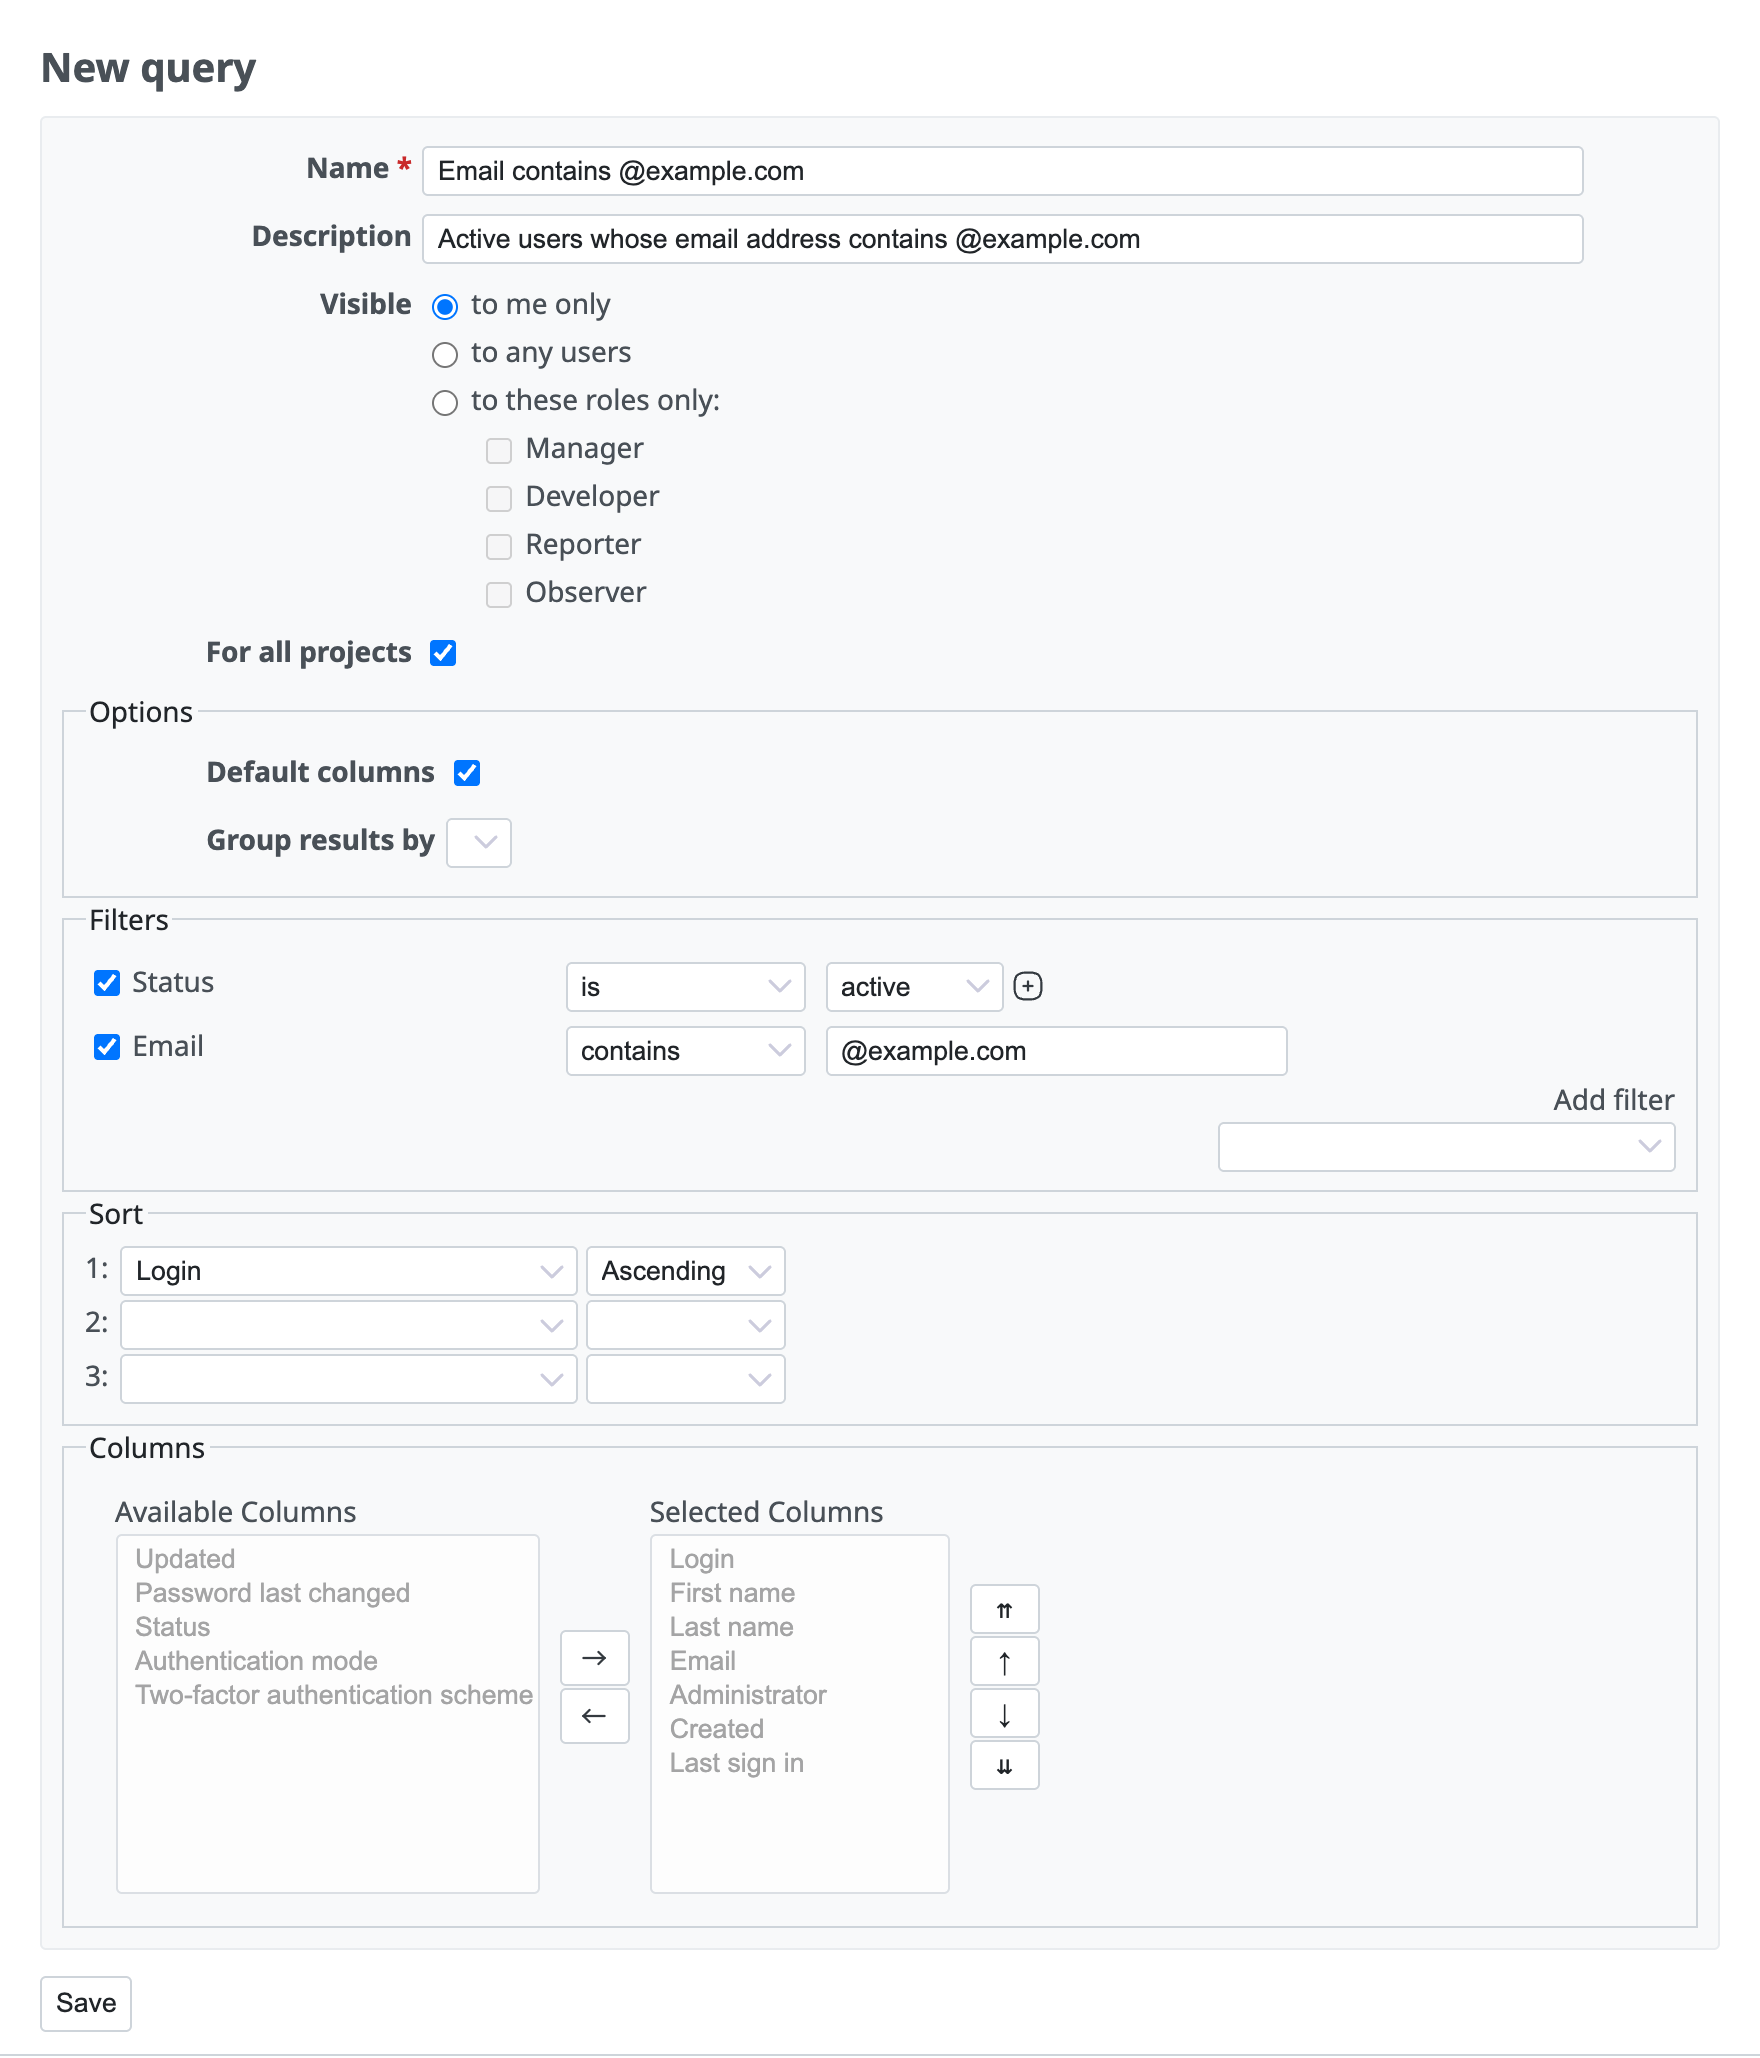The width and height of the screenshot is (1760, 2058).
Task: Move selected column to top with double up arrow
Action: pyautogui.click(x=1004, y=1610)
